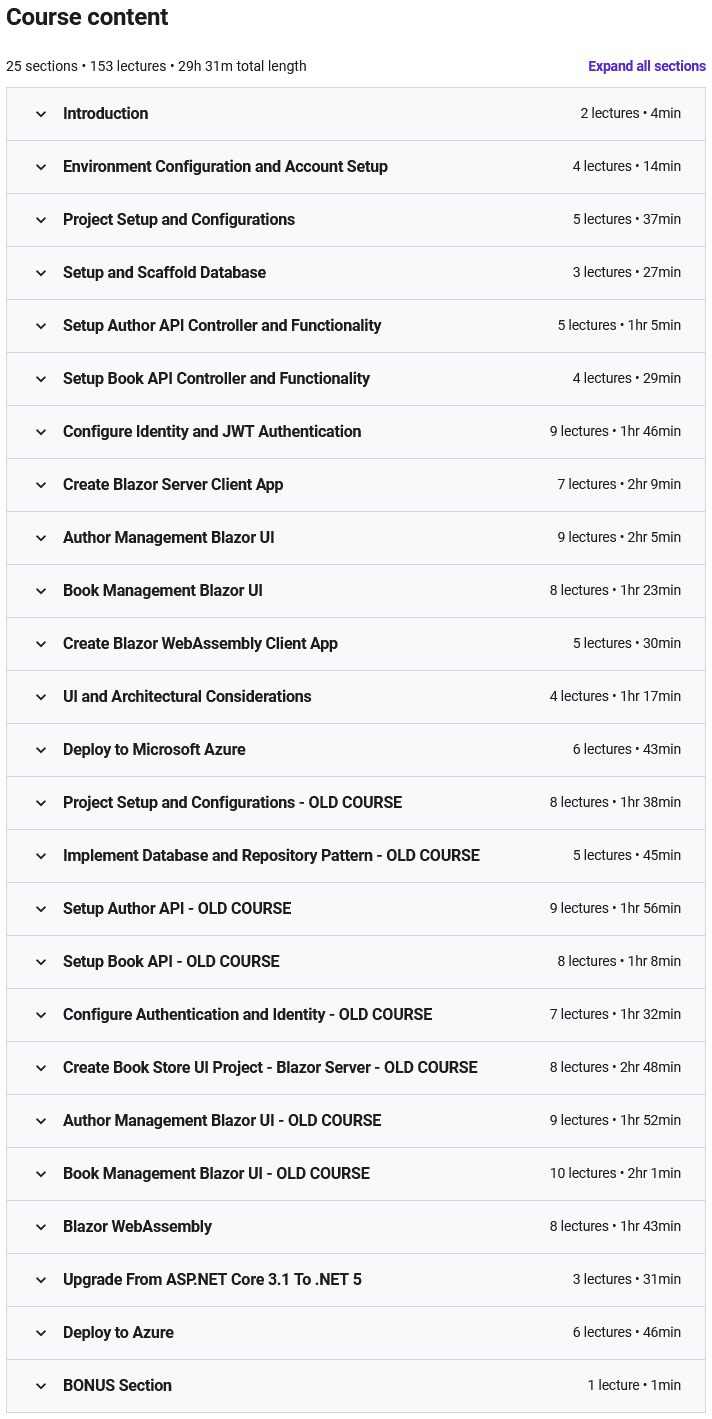Click Implement Database and Repository Pattern - OLD COURSE

(271, 856)
